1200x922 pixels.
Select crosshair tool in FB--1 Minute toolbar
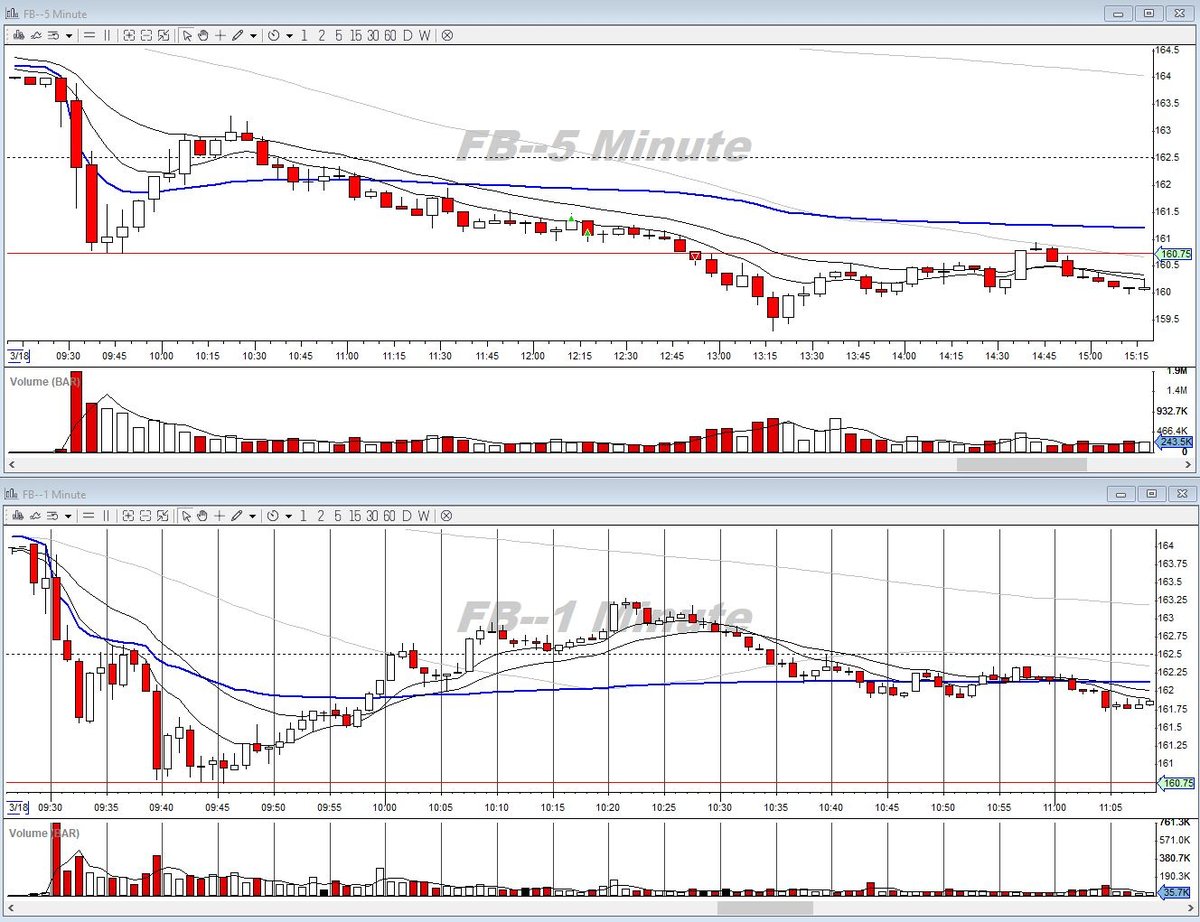click(x=220, y=516)
